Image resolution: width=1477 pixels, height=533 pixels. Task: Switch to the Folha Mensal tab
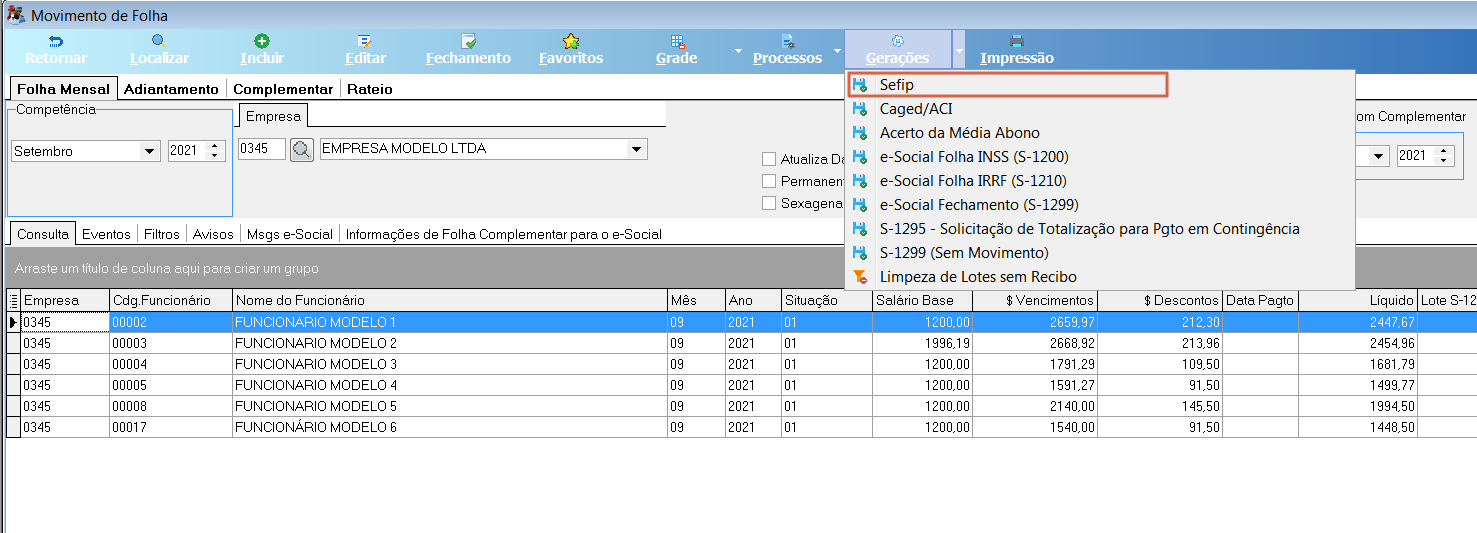(64, 89)
